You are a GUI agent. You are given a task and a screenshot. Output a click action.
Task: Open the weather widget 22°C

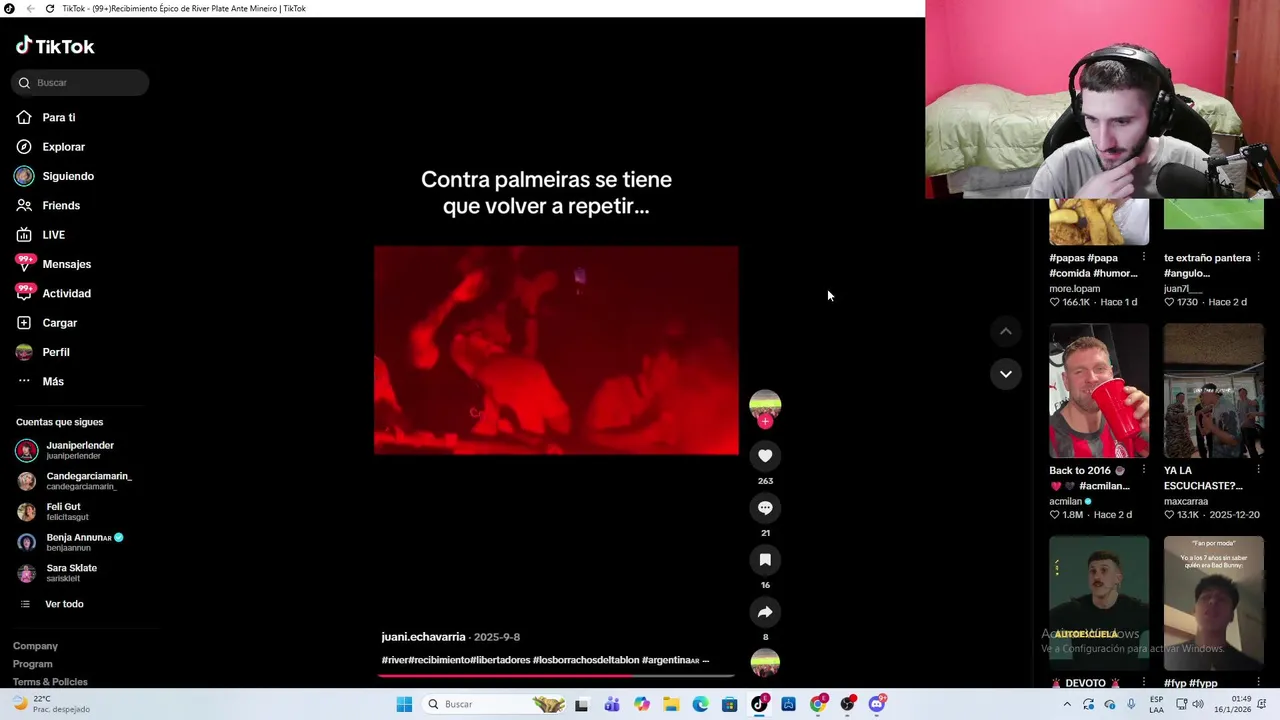point(50,704)
